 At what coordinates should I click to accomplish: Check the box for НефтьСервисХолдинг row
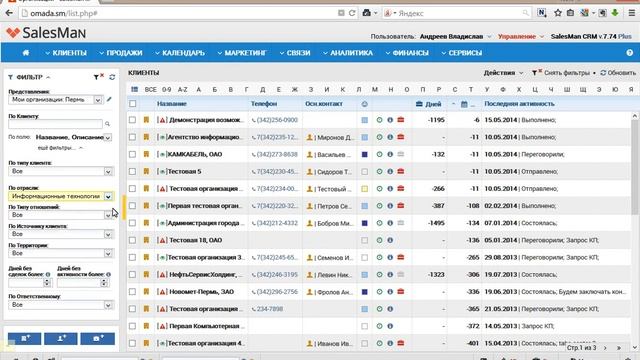click(132, 274)
